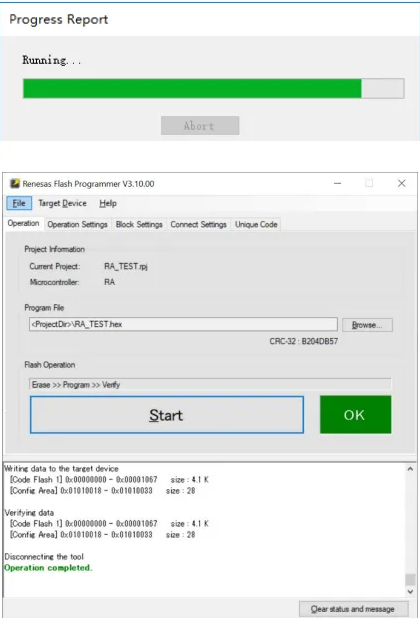Click the Abort button in Progress Report

point(200,126)
